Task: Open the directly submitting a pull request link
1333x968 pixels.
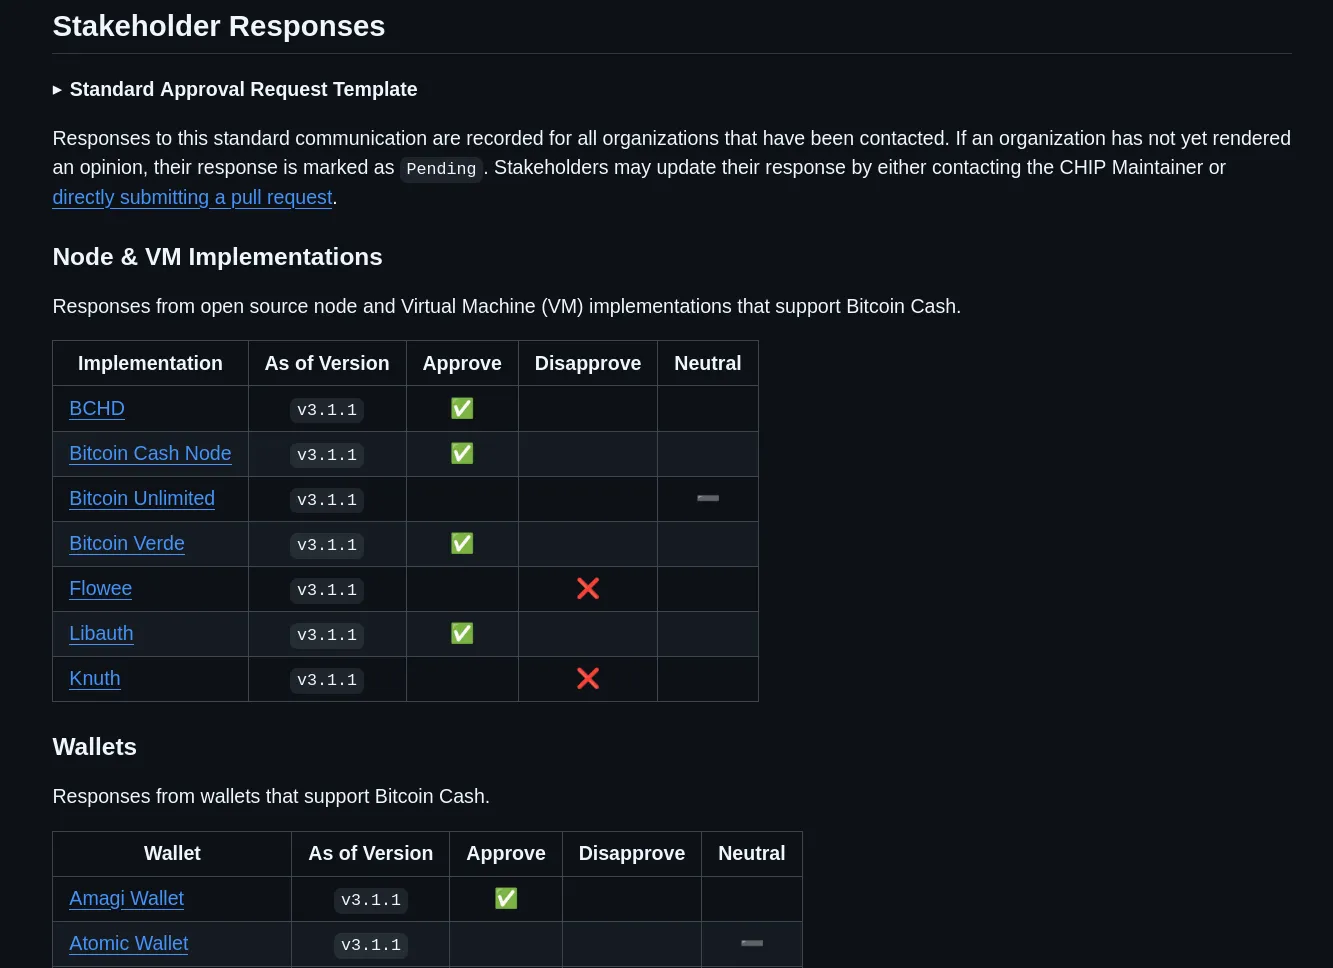Action: (x=192, y=197)
